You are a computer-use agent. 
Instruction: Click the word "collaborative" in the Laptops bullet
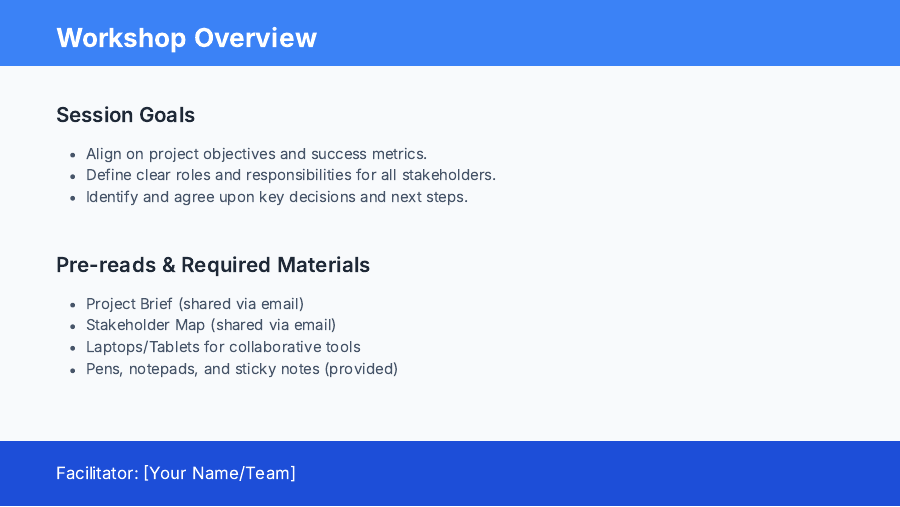click(x=276, y=347)
